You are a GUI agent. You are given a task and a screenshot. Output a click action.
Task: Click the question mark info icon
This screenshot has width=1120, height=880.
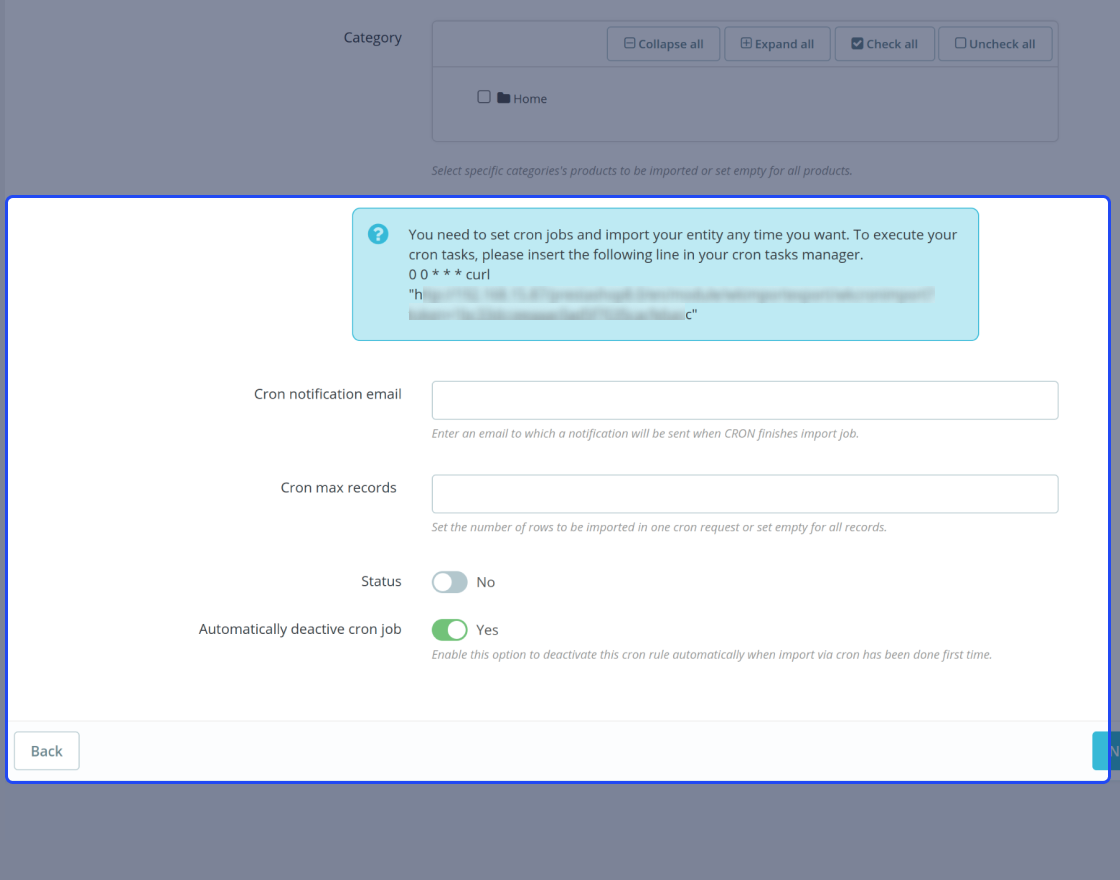[x=378, y=234]
